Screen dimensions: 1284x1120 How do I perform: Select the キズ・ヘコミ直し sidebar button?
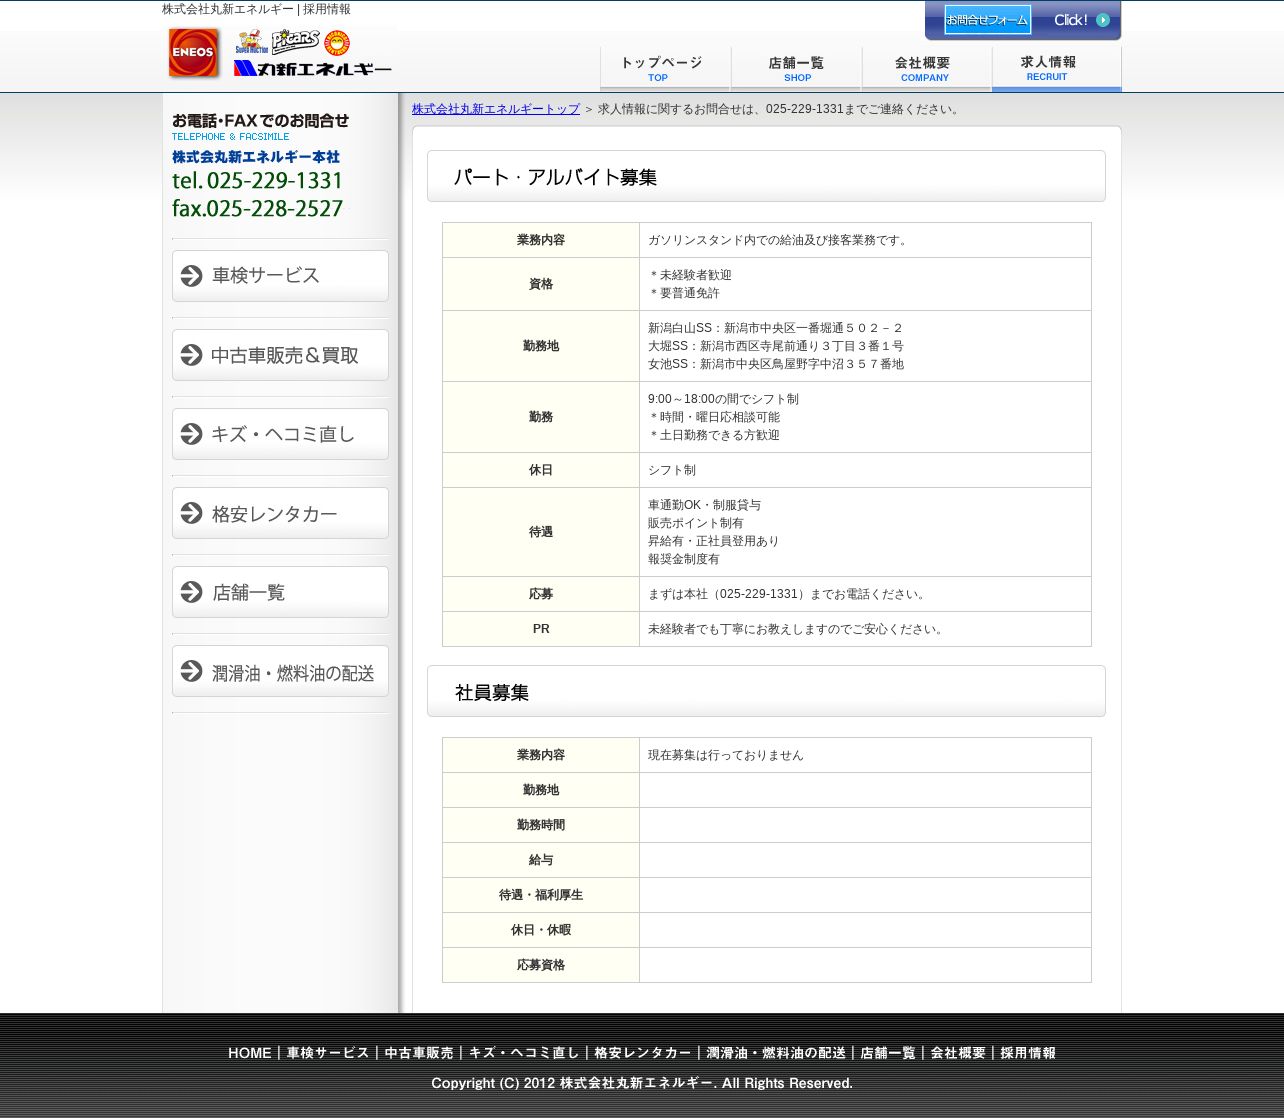point(280,434)
